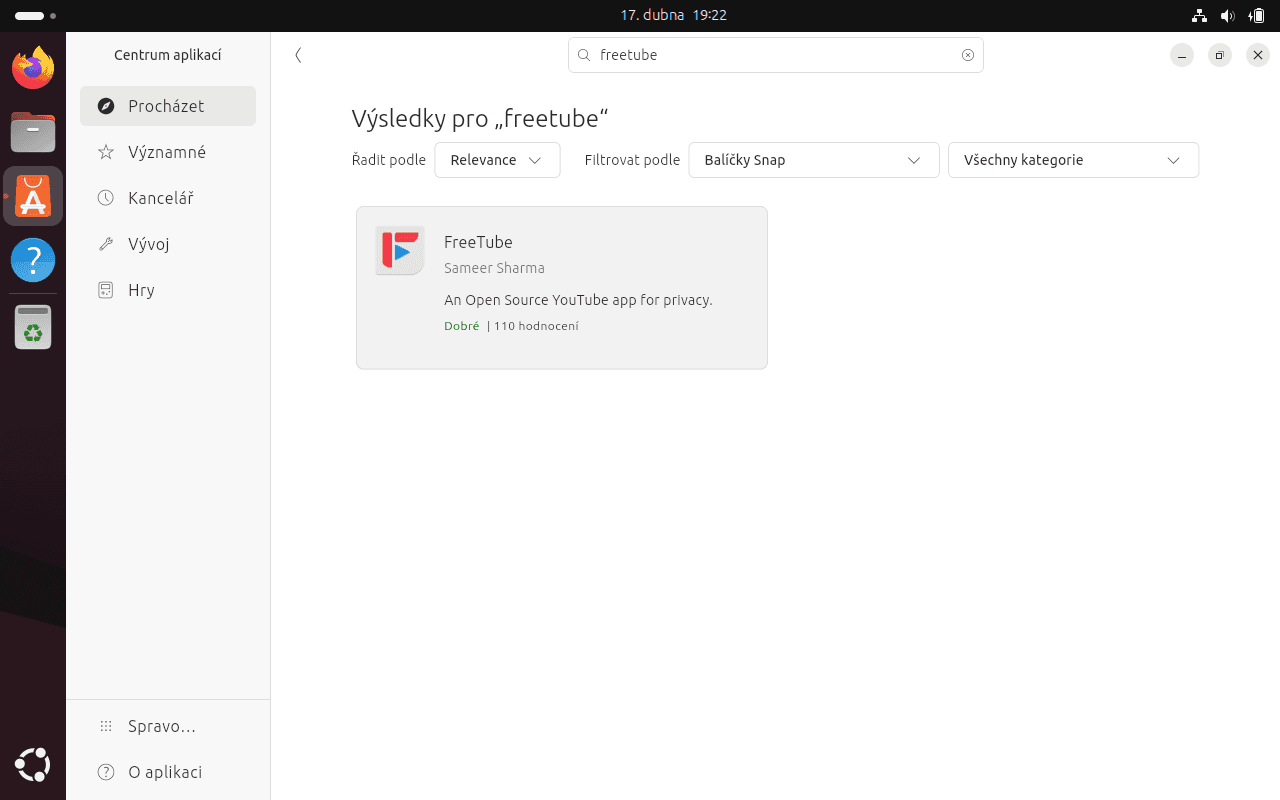Close the App Center window
The width and height of the screenshot is (1280, 800).
[x=1258, y=56]
